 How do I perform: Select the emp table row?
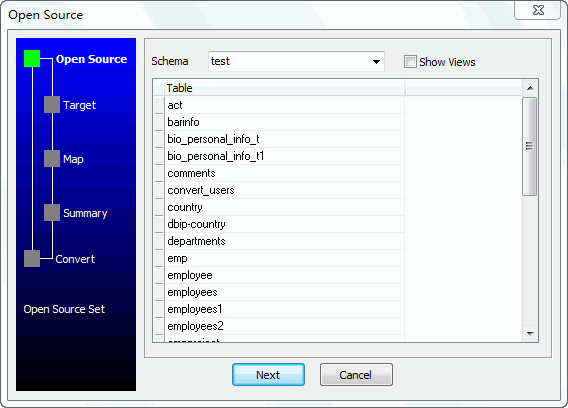(284, 258)
